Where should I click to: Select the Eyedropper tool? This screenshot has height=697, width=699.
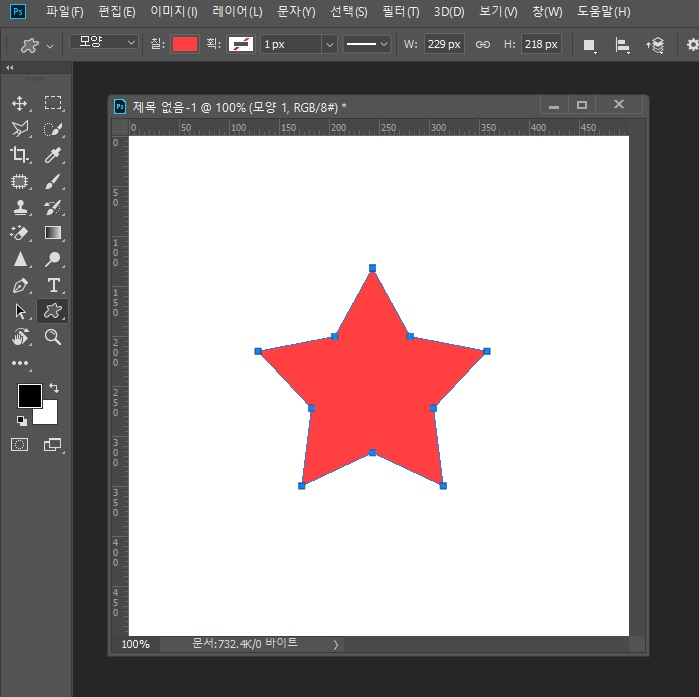(x=53, y=155)
